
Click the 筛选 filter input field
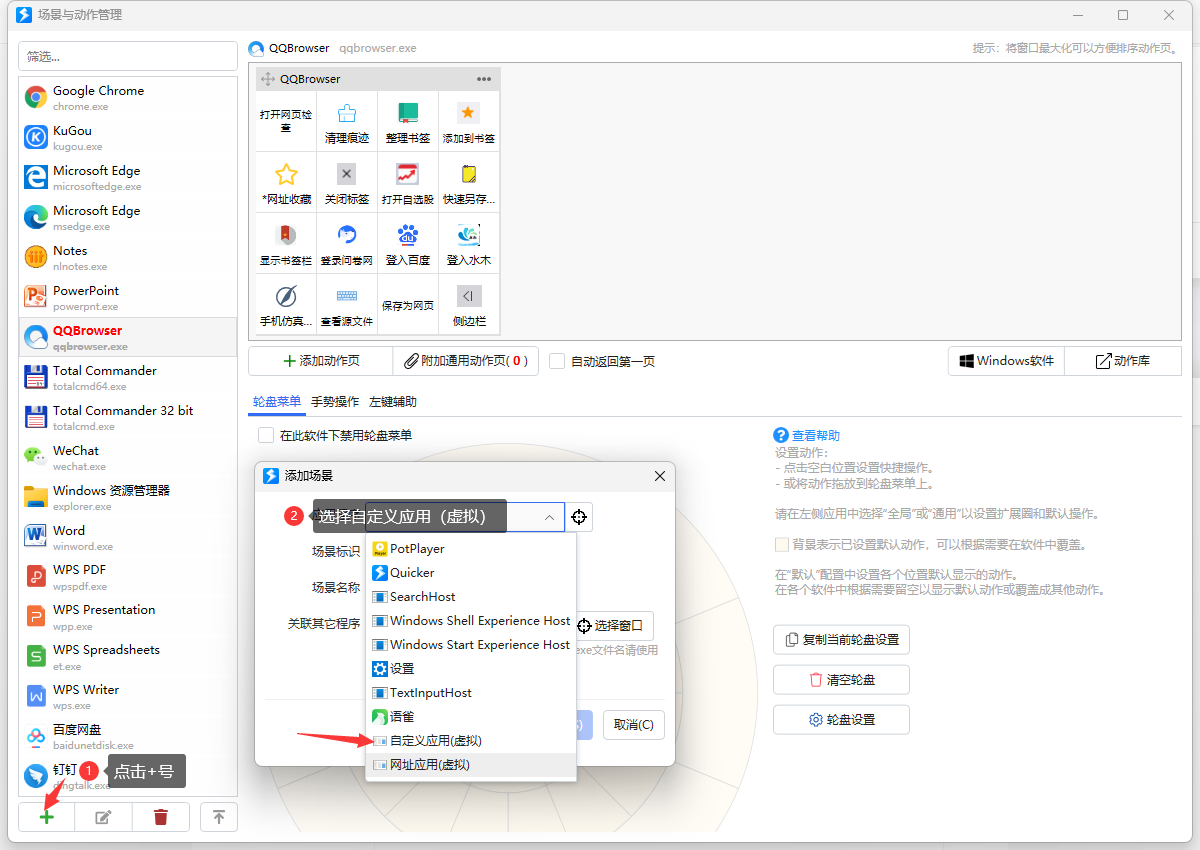(128, 56)
